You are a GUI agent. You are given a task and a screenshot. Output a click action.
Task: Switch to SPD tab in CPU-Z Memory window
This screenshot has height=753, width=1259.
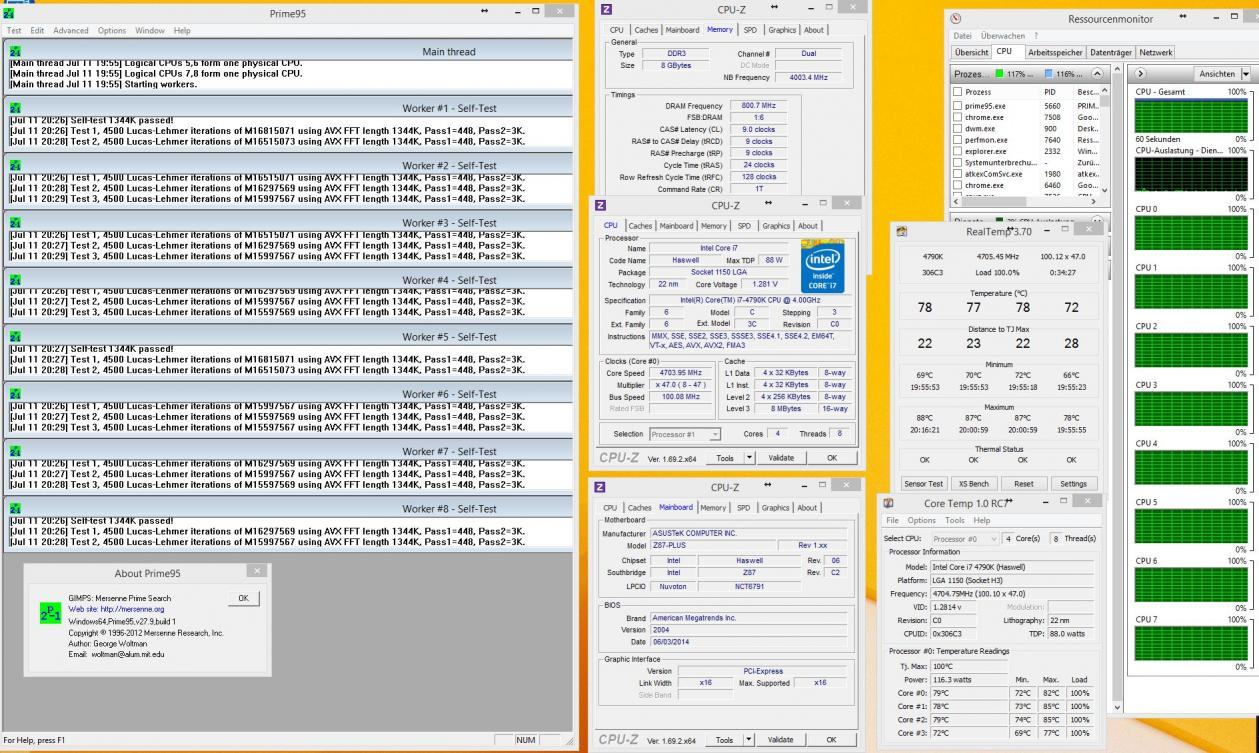pyautogui.click(x=750, y=30)
